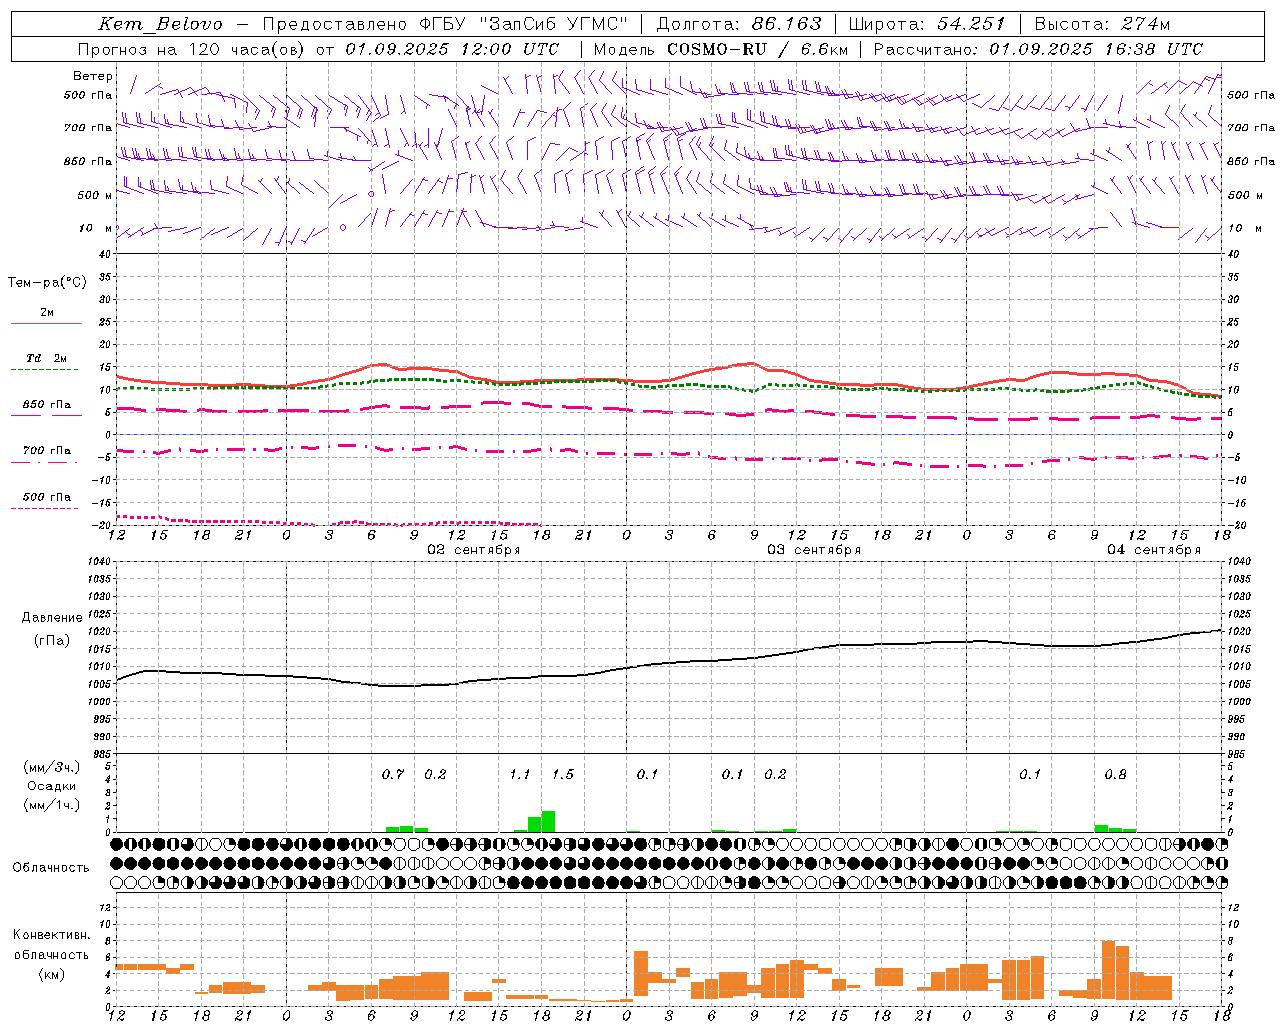Click the Прогноз на 120 часа(ов) text
The height and width of the screenshot is (1024, 1280).
tap(192, 49)
